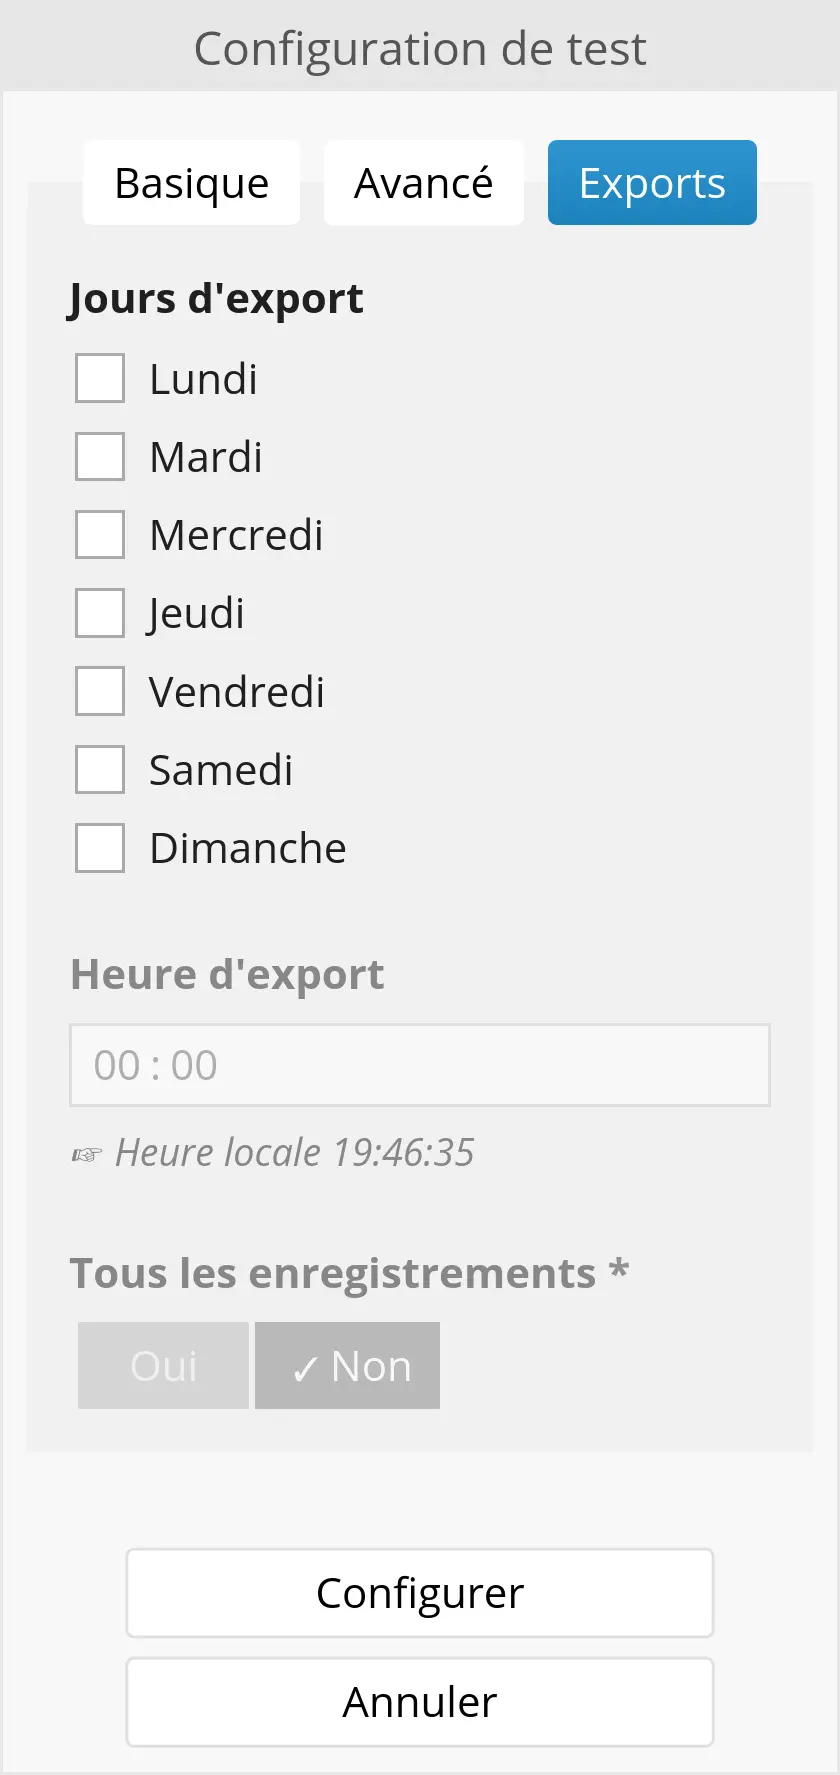Switch to the Basique tab
840x1775 pixels.
191,183
